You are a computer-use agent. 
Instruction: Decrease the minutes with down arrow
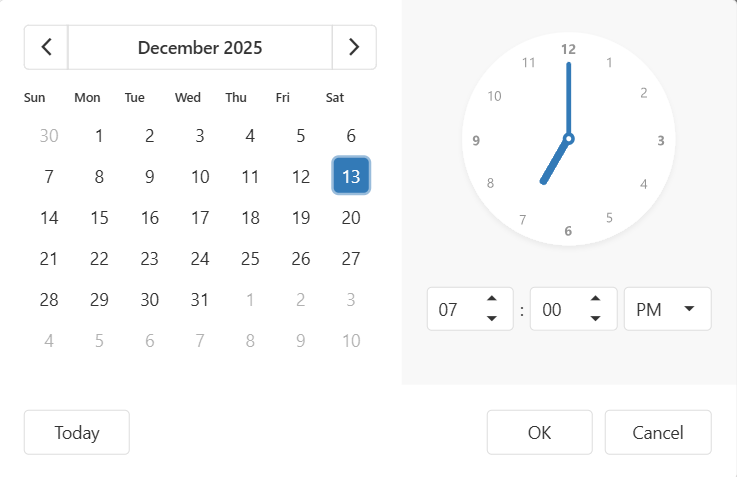tap(595, 319)
